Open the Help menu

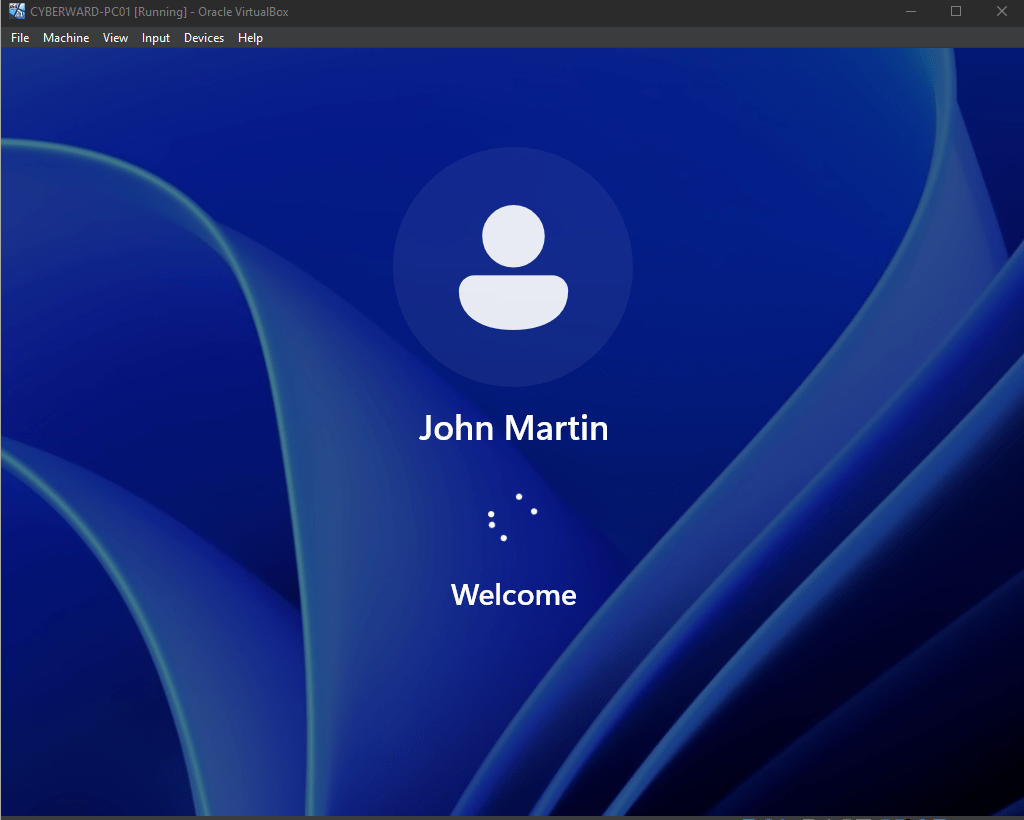250,38
